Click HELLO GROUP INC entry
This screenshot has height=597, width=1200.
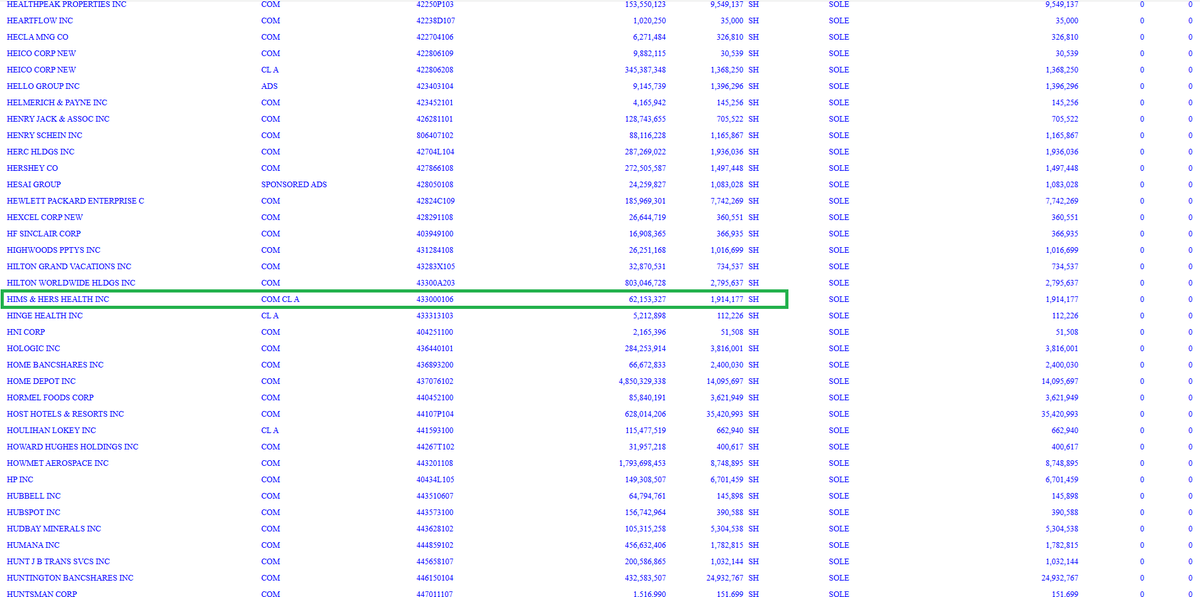(x=43, y=86)
